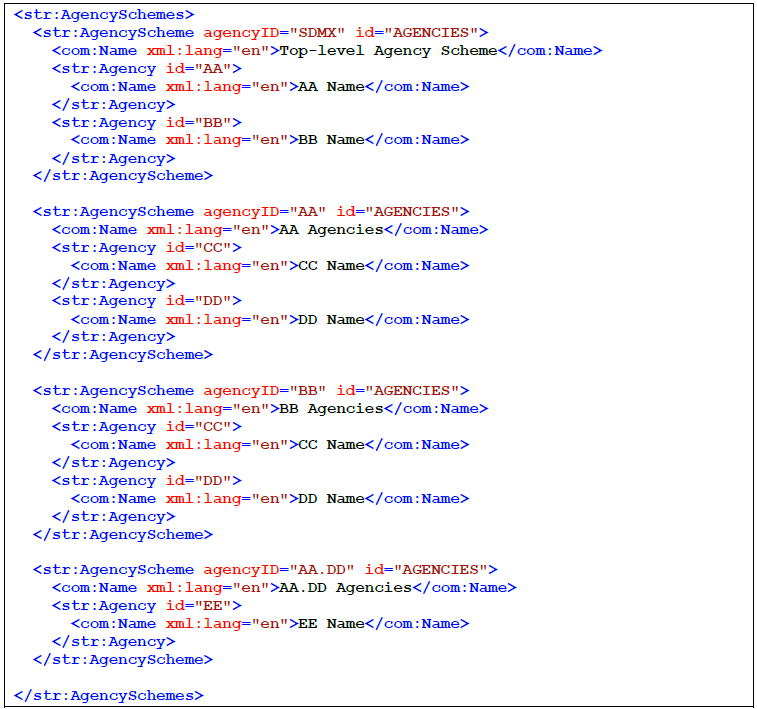757x709 pixels.
Task: Click the agencyID="AA" attribute of the second scheme
Action: (265, 212)
